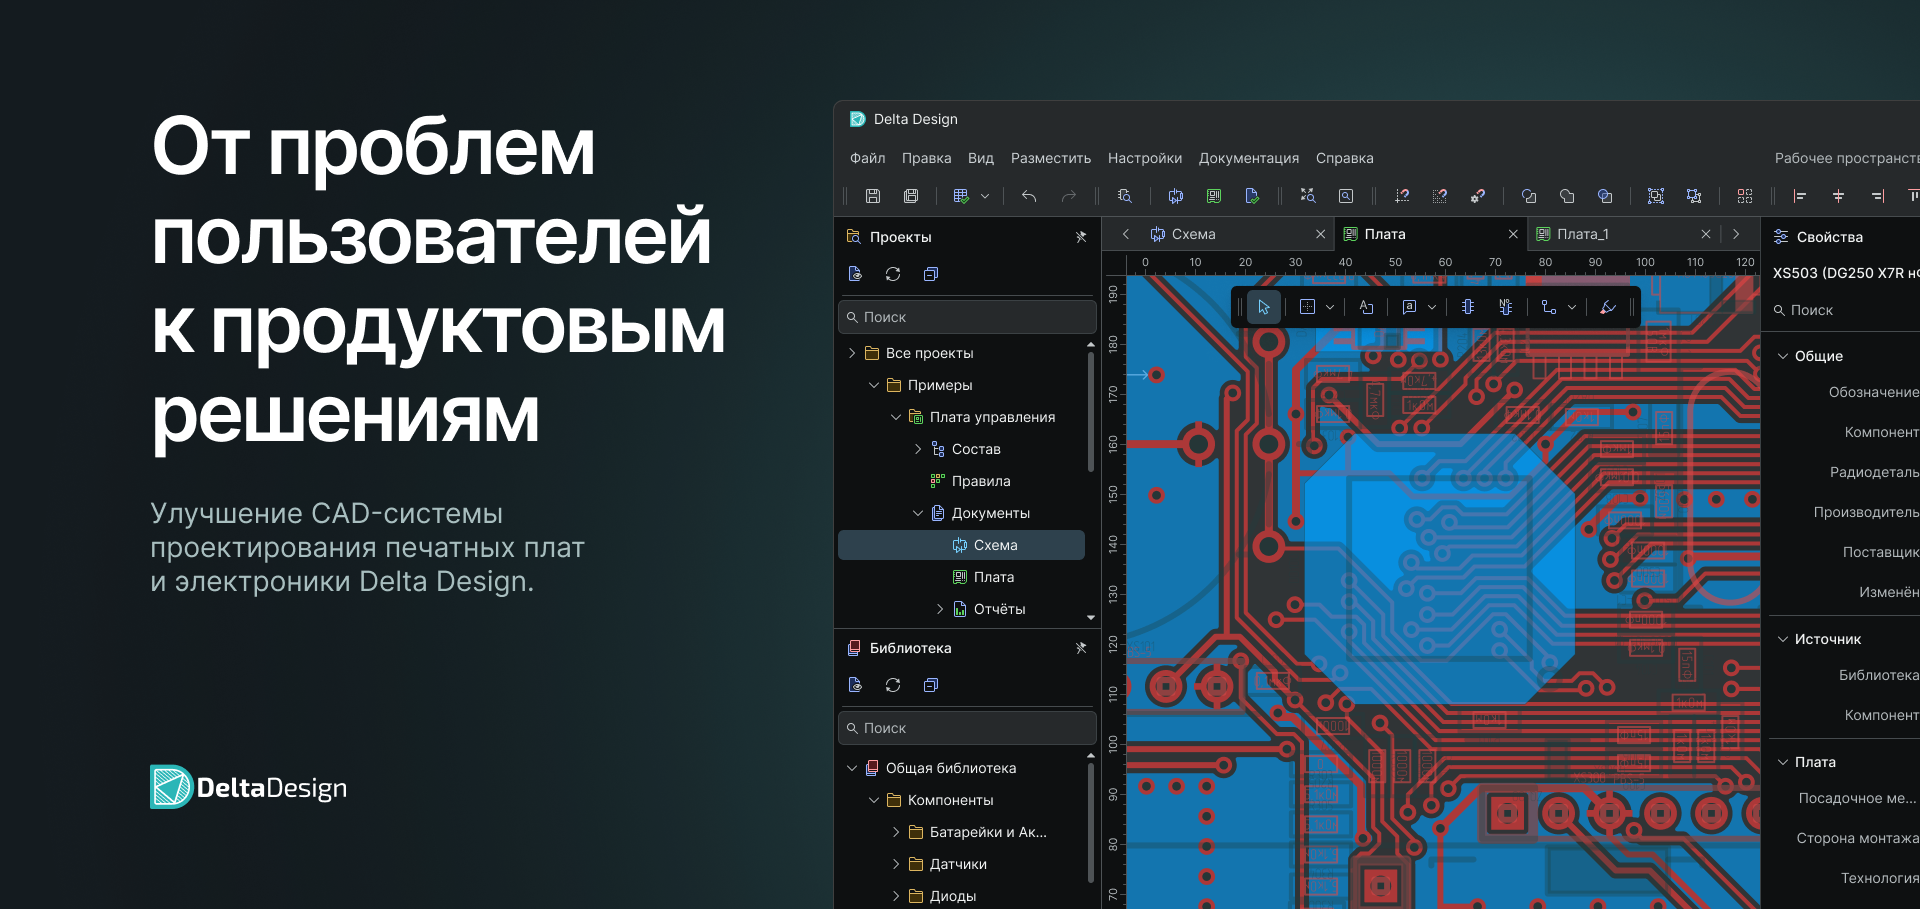The image size is (1920, 909).
Task: Open the dropdown beside the table checkmark icon
Action: click(x=985, y=196)
